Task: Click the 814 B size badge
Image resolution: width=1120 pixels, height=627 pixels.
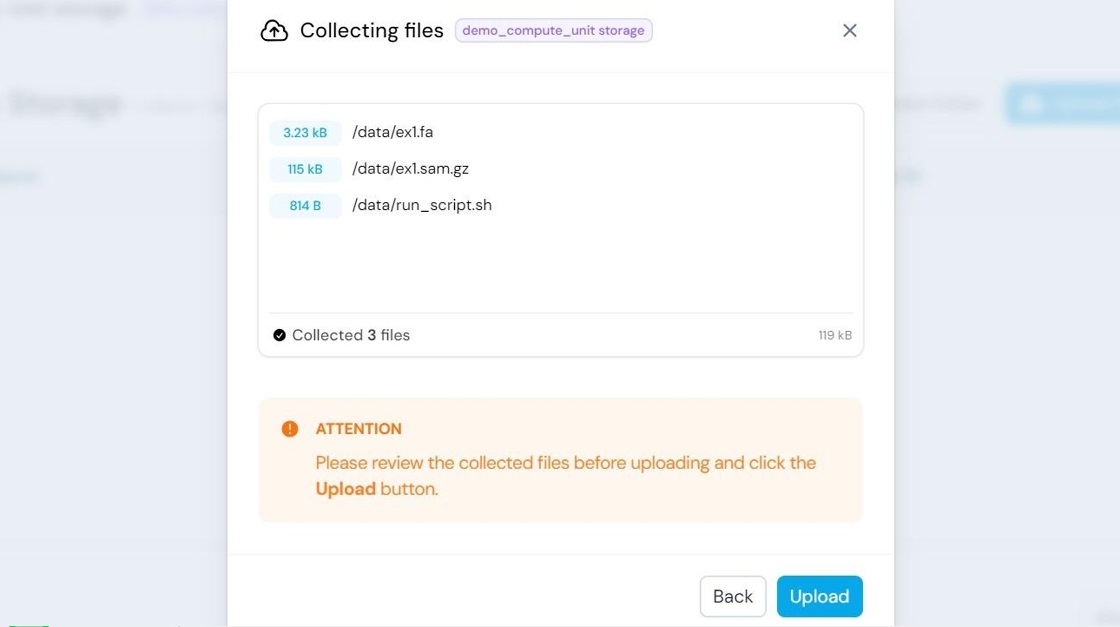Action: (305, 206)
